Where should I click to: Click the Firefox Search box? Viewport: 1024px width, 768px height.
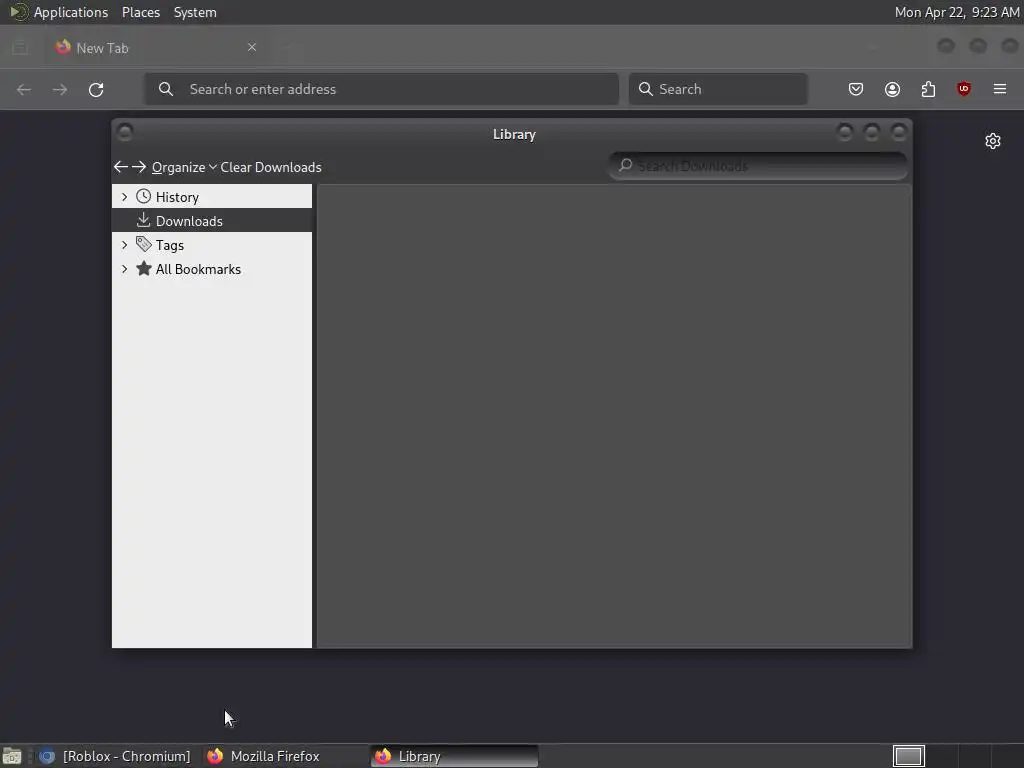(x=718, y=89)
